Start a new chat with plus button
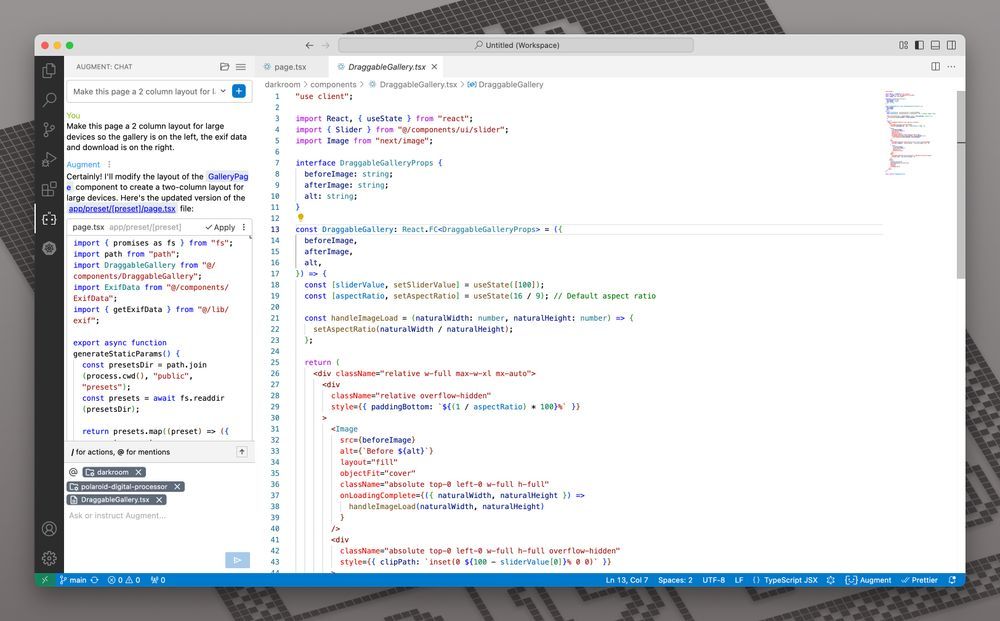1000x621 pixels. pyautogui.click(x=239, y=91)
